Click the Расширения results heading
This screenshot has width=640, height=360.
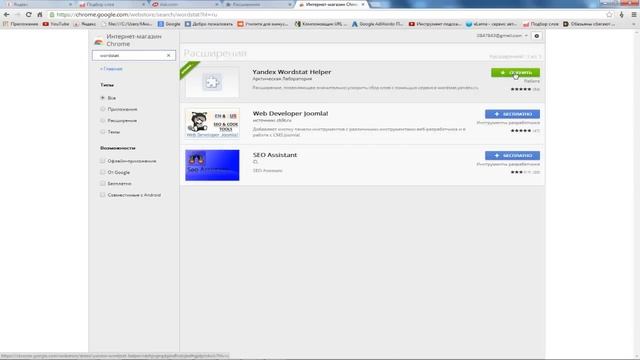215,53
